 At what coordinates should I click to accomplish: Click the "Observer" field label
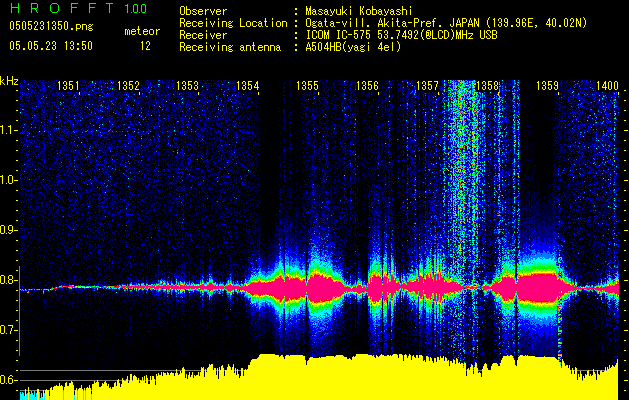click(x=203, y=11)
